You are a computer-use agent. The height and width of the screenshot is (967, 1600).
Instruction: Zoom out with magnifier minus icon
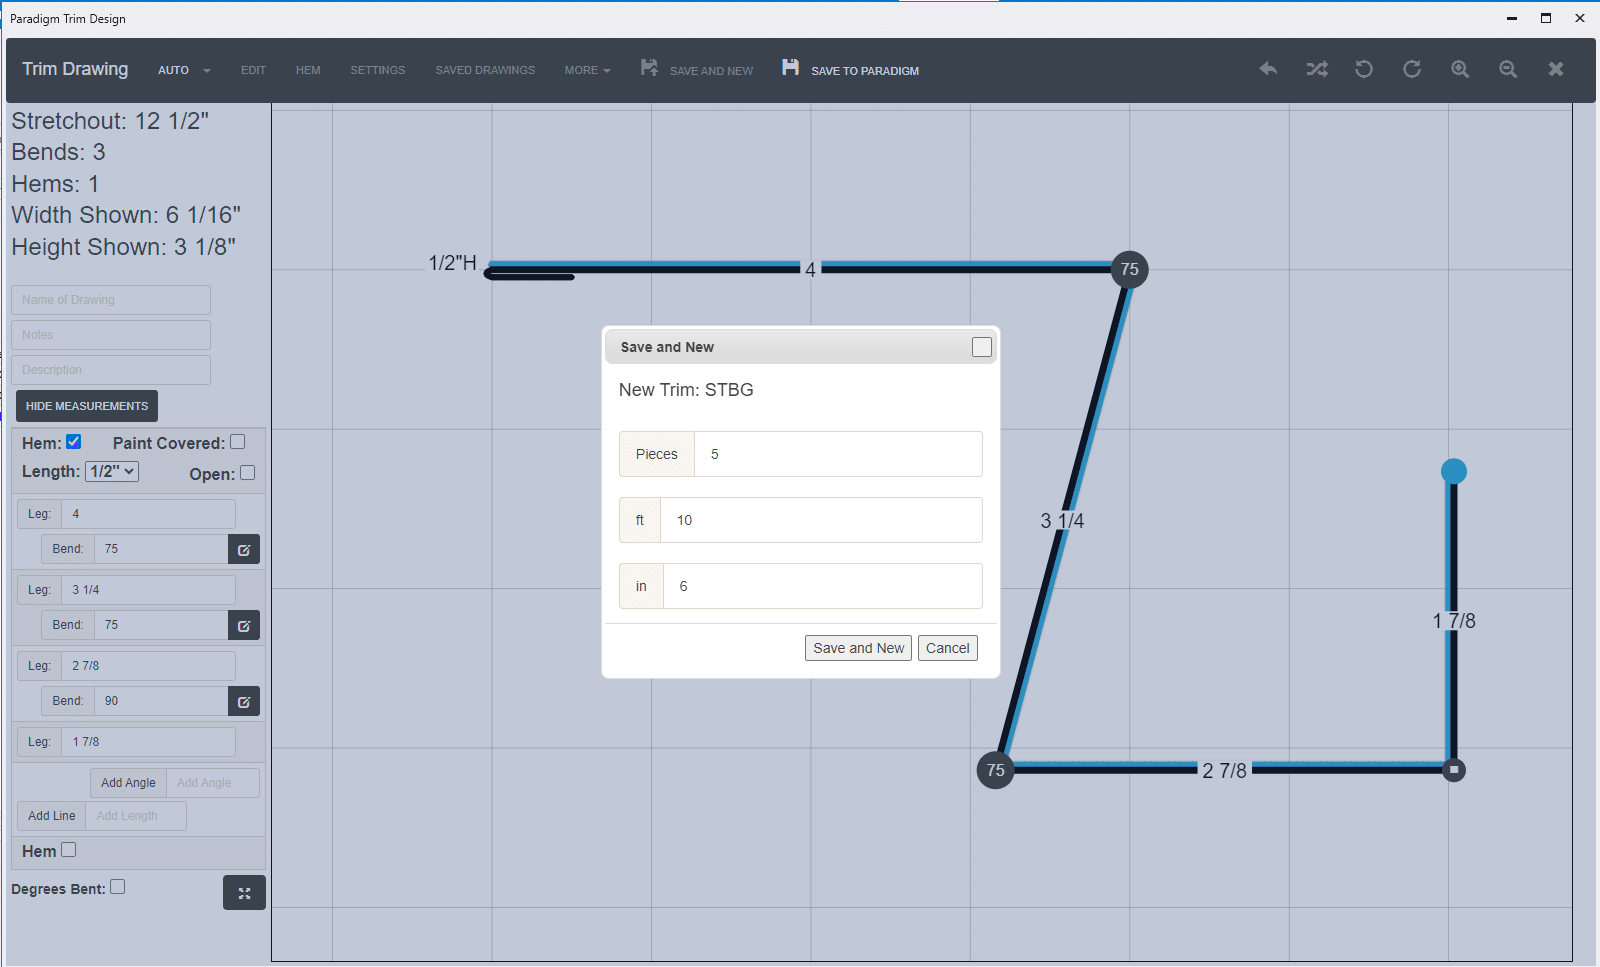[x=1508, y=69]
